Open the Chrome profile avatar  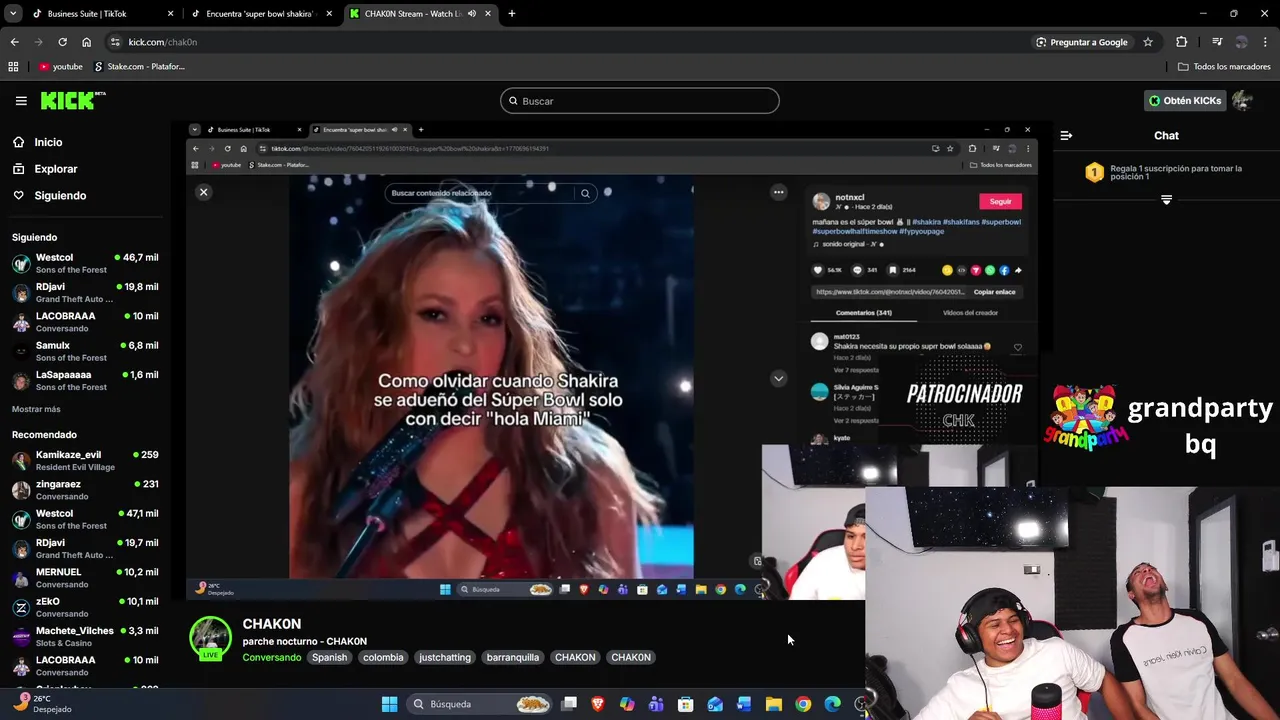point(1241,42)
